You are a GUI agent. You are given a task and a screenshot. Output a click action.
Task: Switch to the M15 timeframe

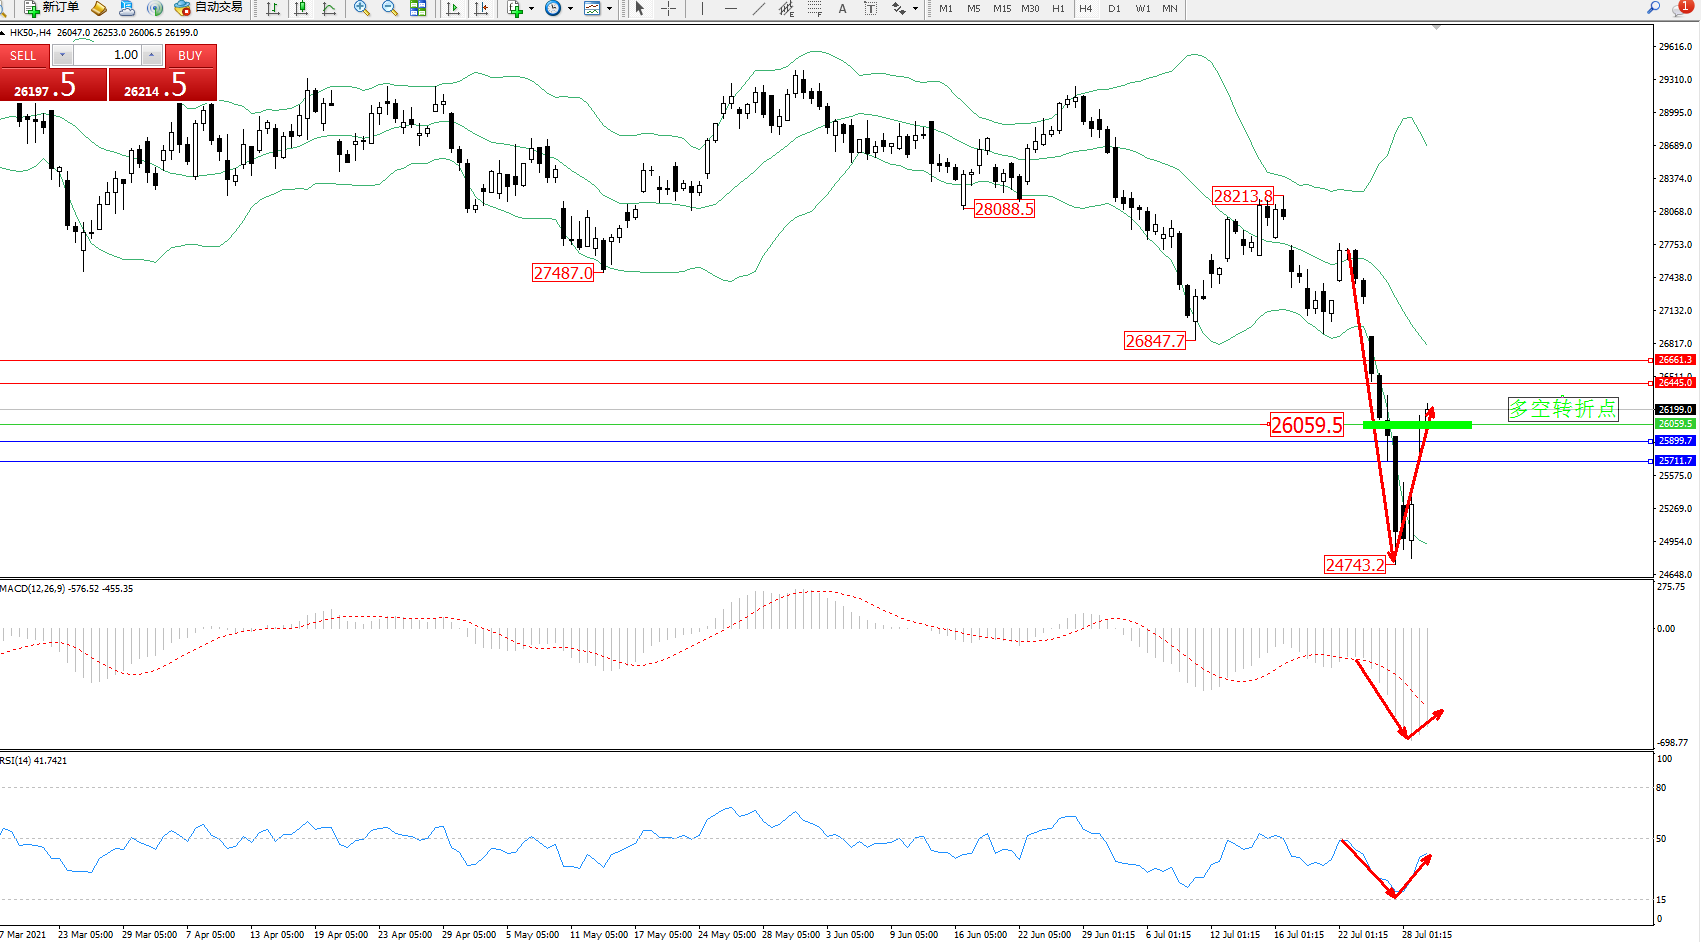[x=1002, y=8]
